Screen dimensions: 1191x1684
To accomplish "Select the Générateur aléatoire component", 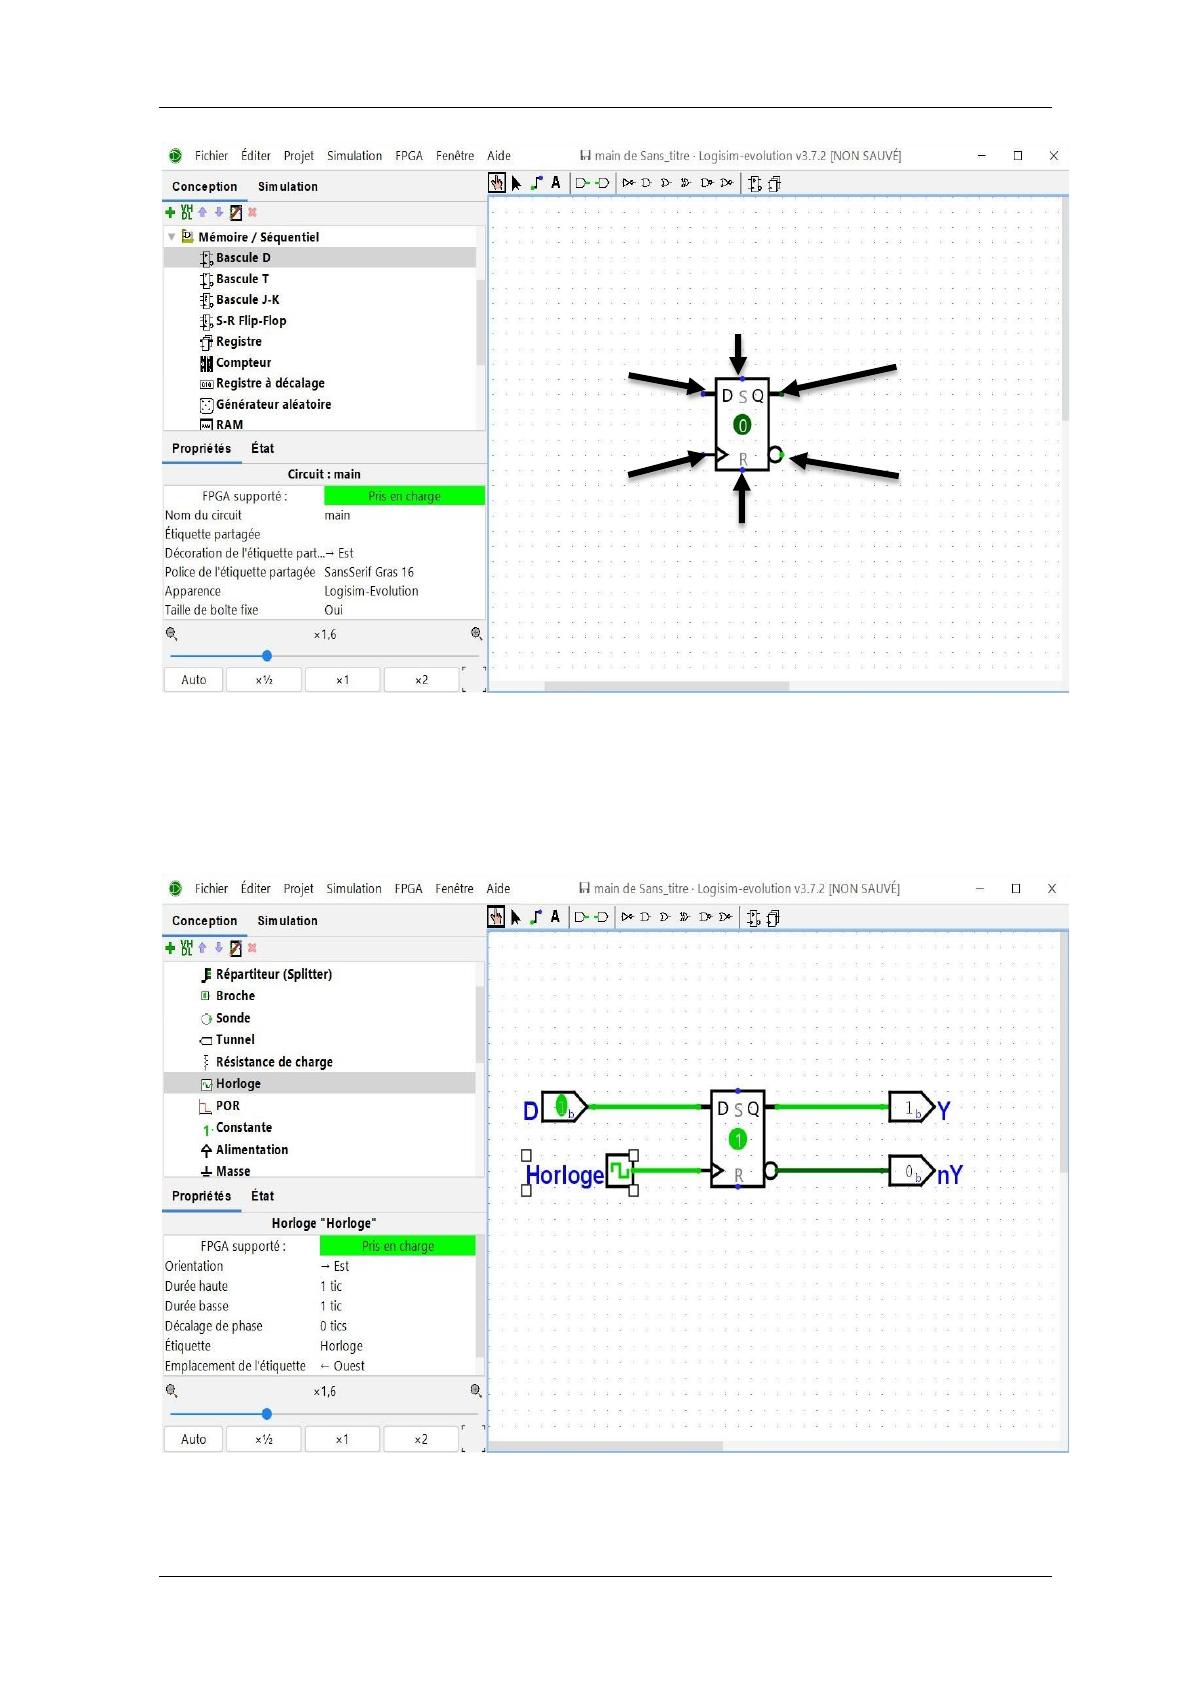I will [273, 405].
